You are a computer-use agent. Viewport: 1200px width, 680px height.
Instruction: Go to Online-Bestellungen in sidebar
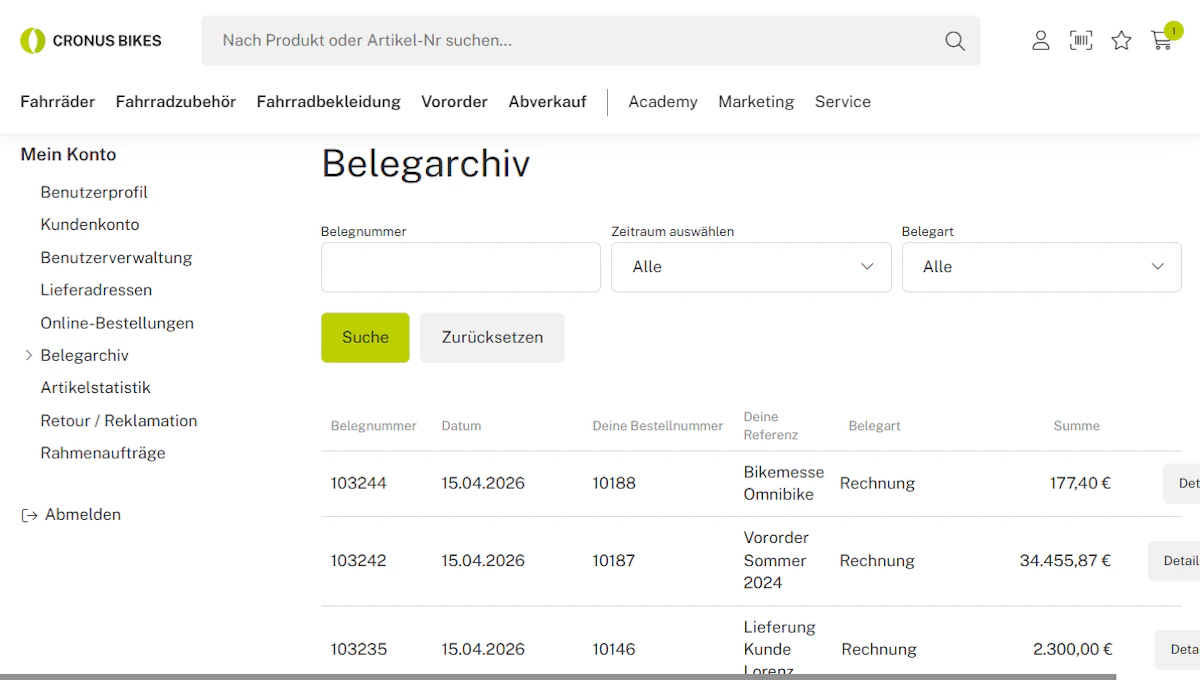click(117, 323)
